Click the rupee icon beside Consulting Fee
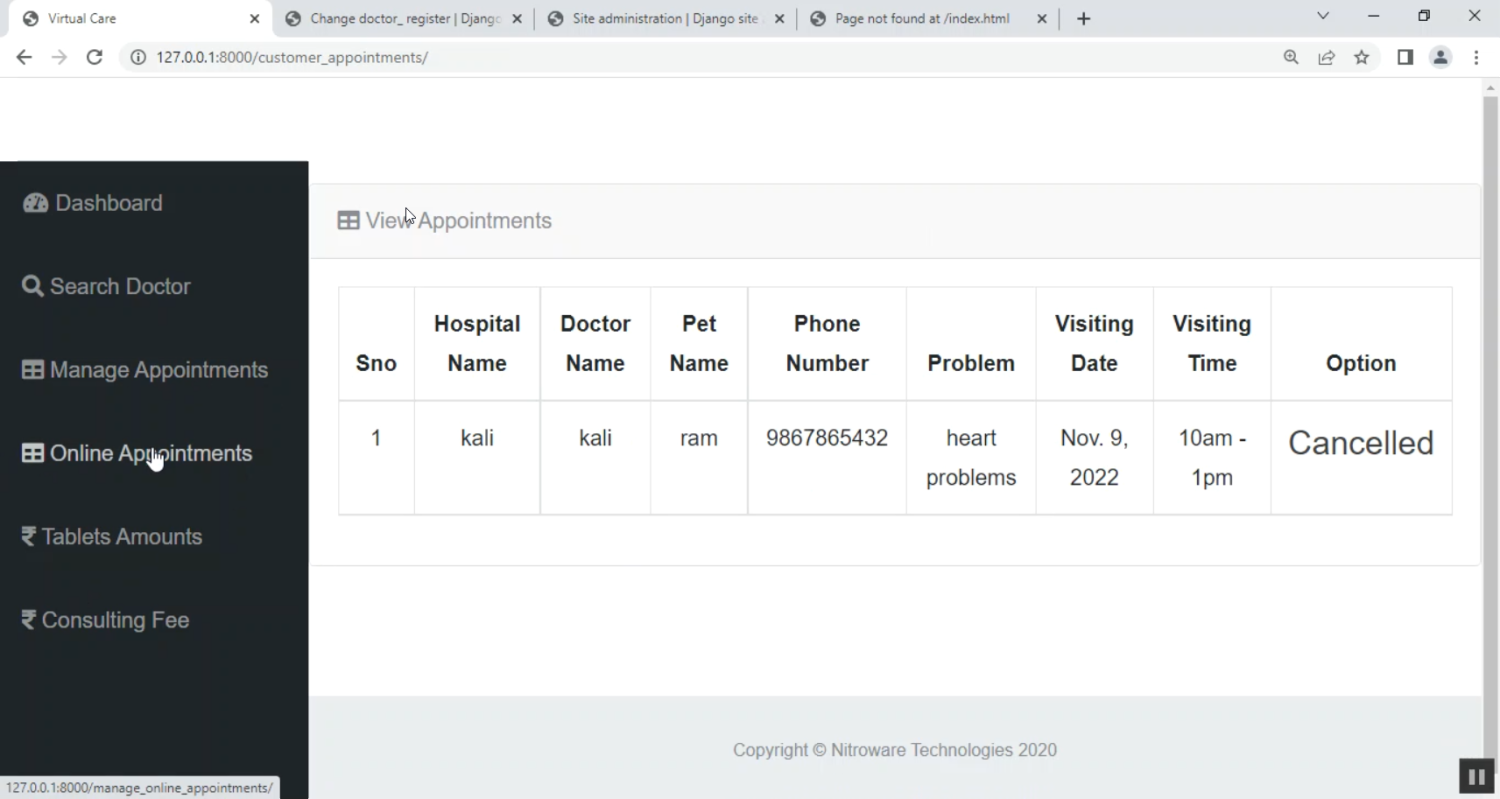Viewport: 1500px width, 799px height. click(29, 620)
